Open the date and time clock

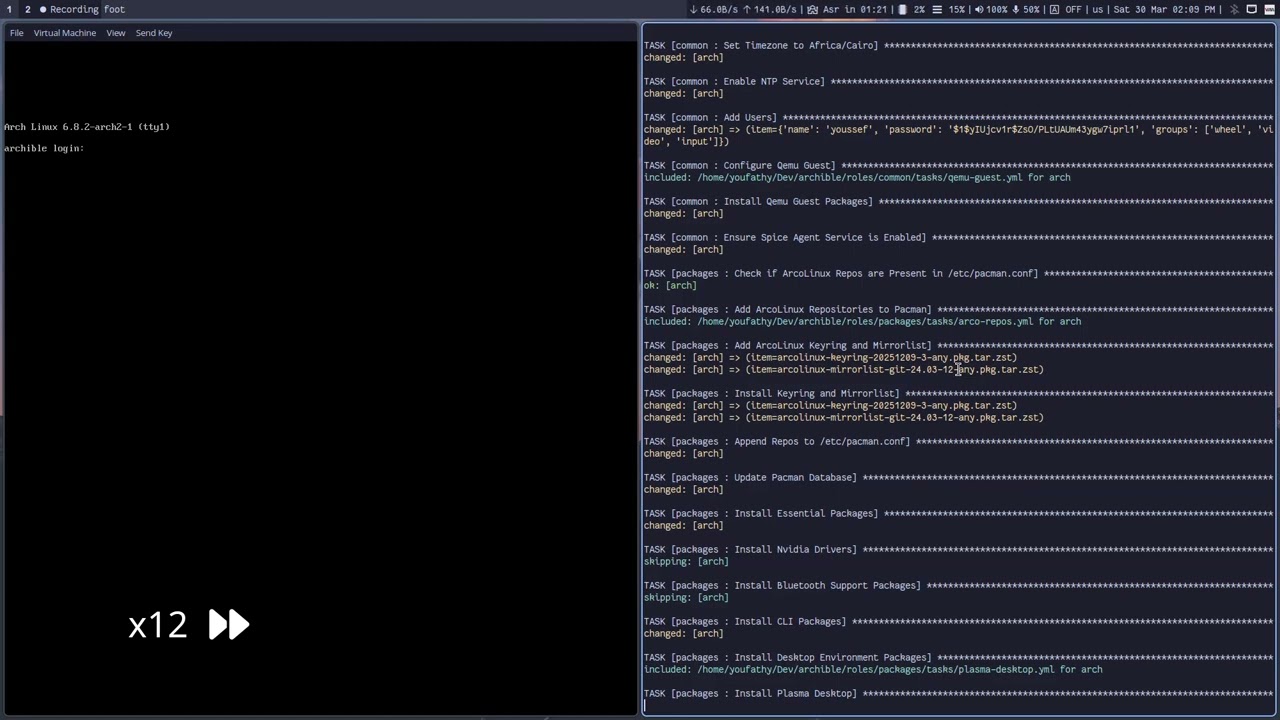[x=1164, y=9]
